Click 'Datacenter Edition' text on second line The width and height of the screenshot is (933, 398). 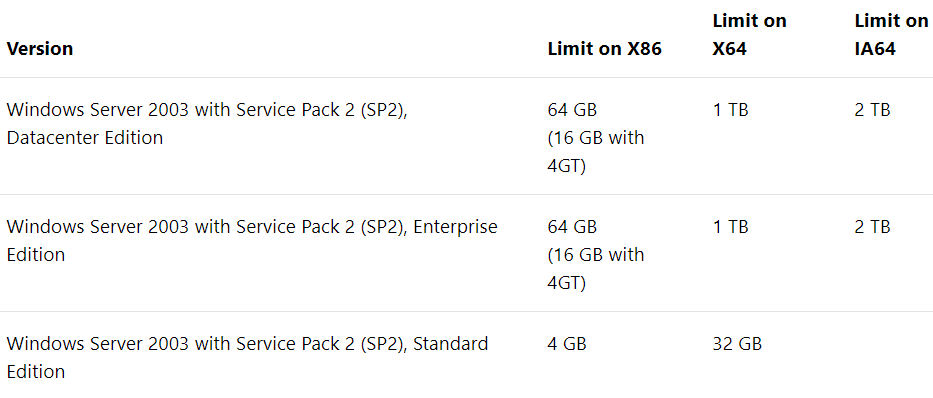(84, 137)
